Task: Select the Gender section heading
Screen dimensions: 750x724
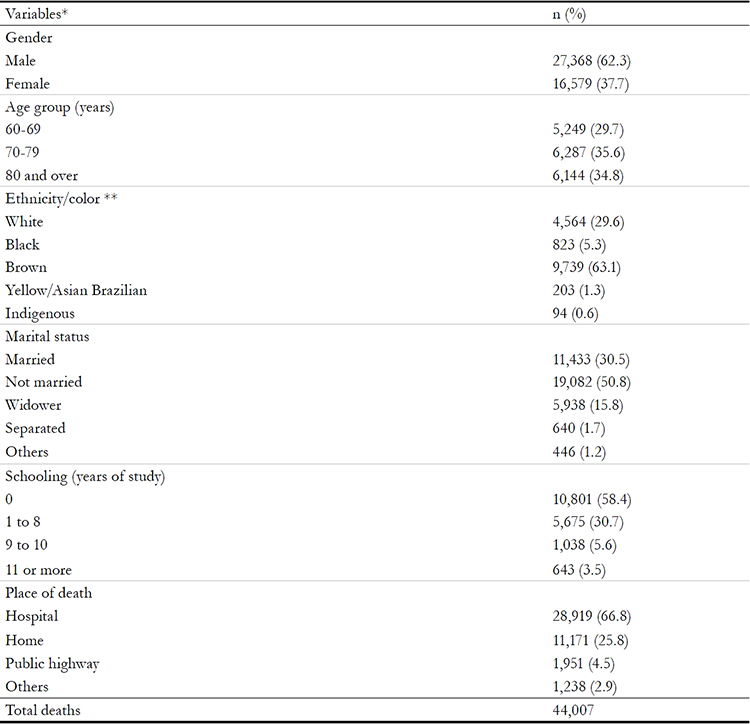Action: 29,37
